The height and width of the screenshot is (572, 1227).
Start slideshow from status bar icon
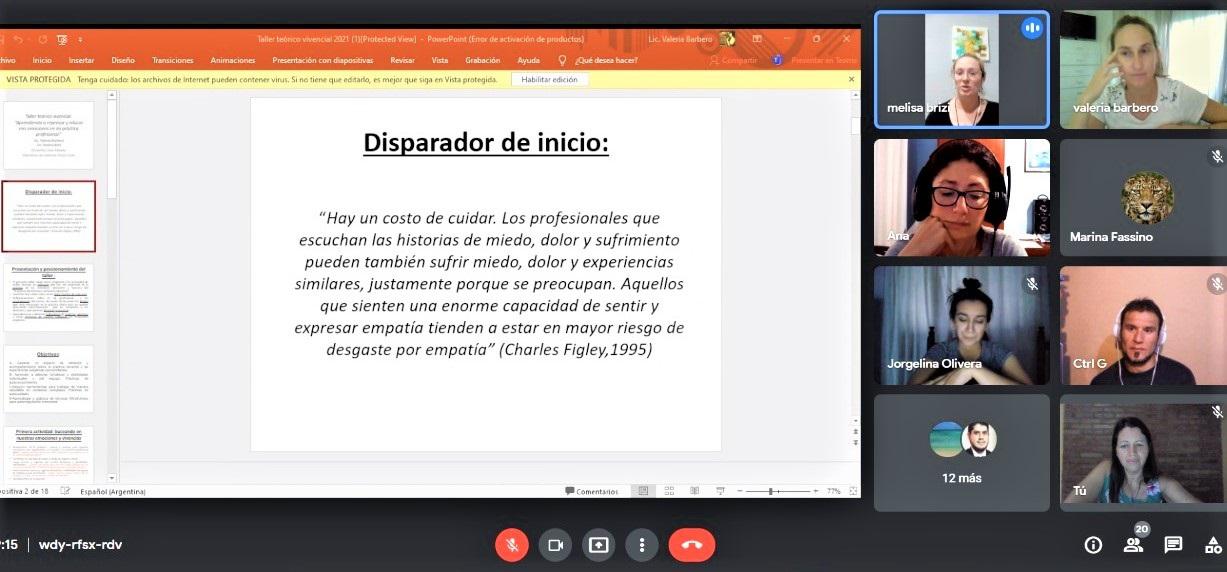tap(721, 491)
